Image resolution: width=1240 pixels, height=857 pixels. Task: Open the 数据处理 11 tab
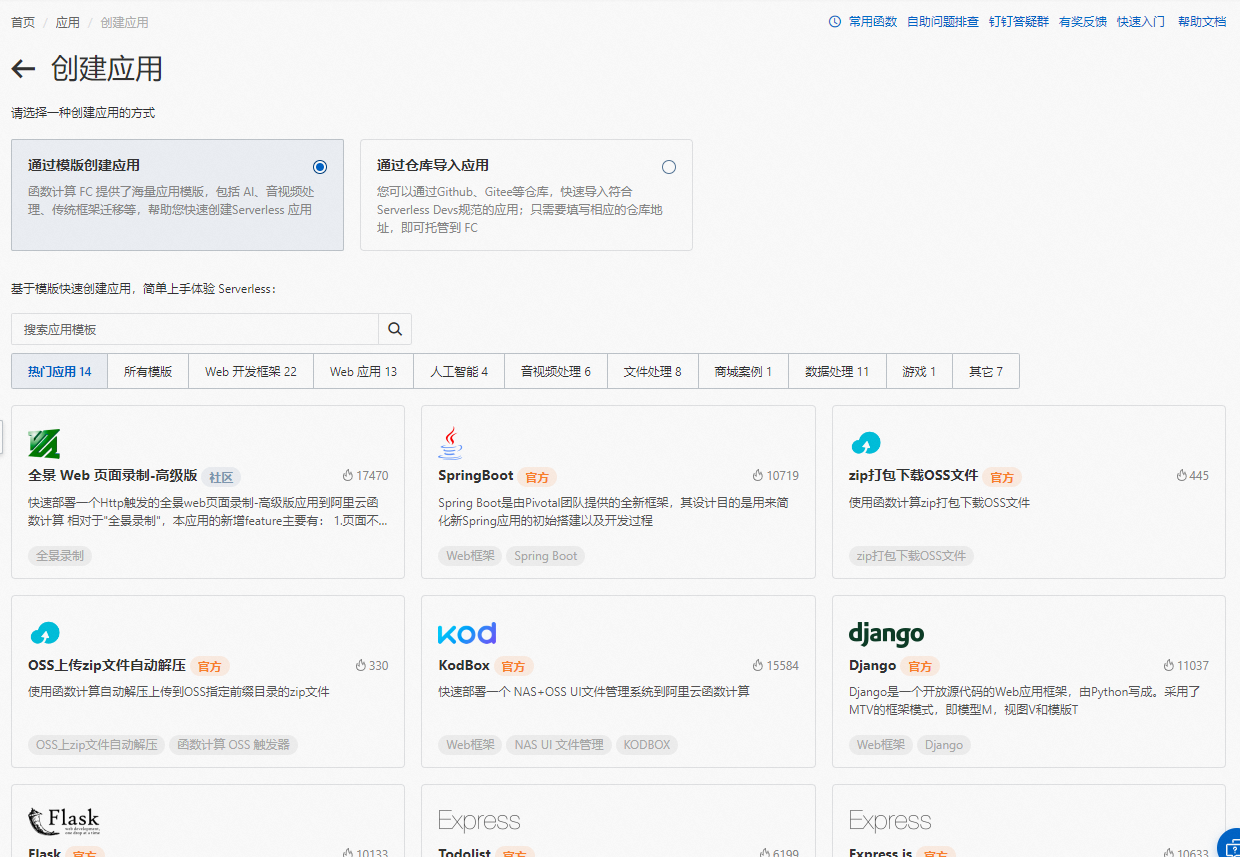tap(837, 371)
